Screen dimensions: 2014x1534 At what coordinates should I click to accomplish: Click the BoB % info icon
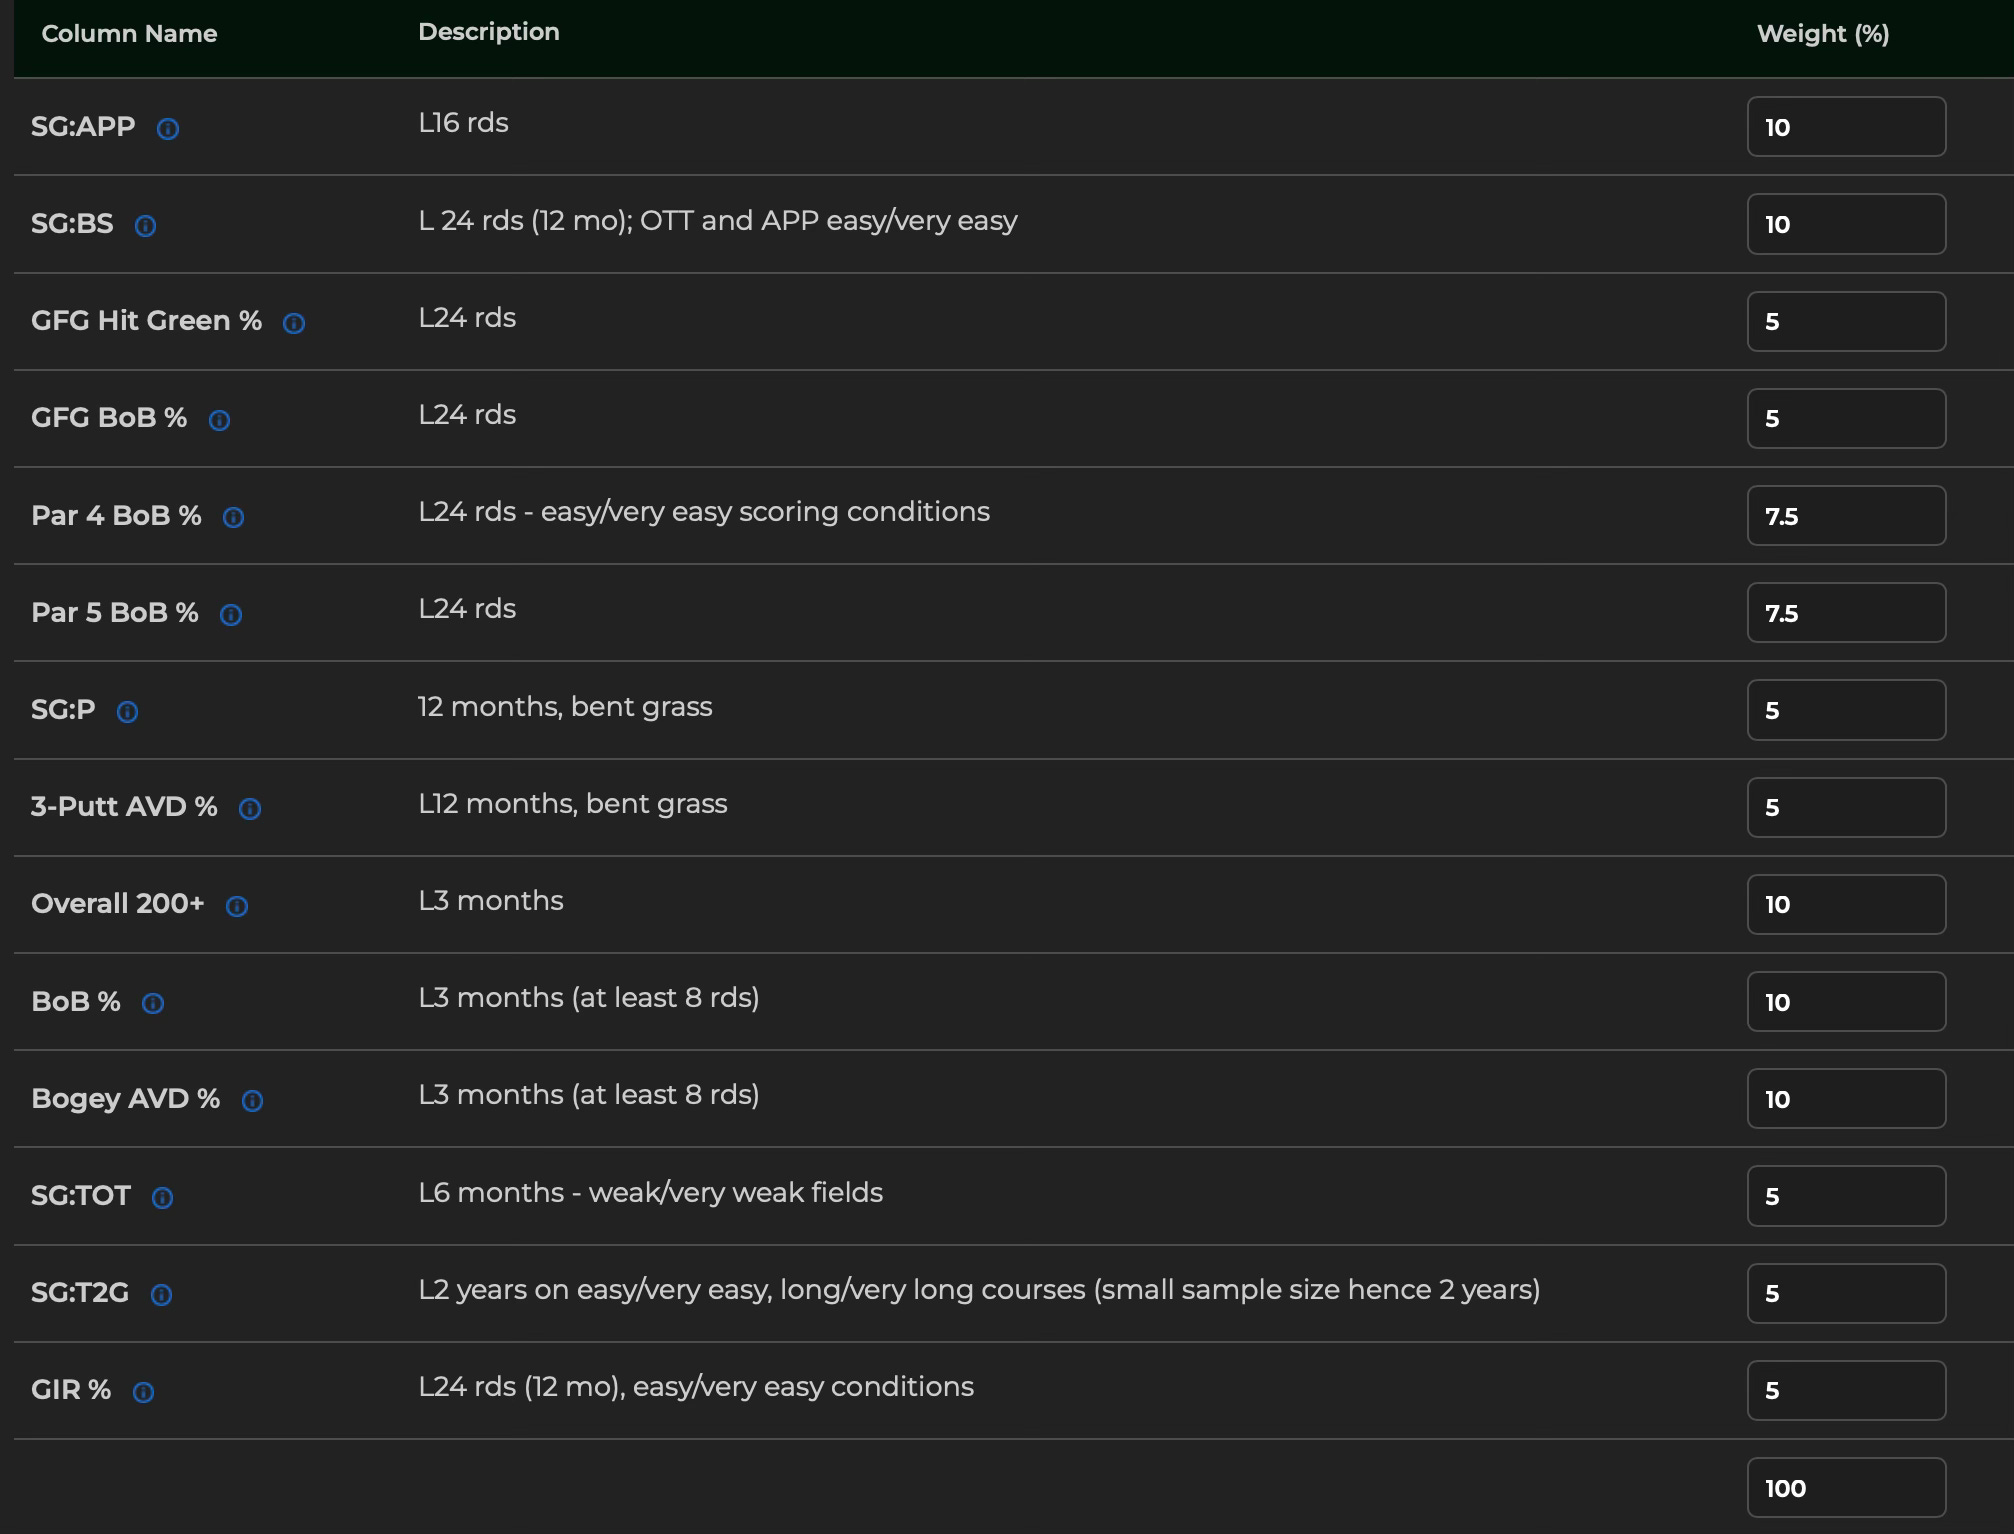tap(153, 1003)
